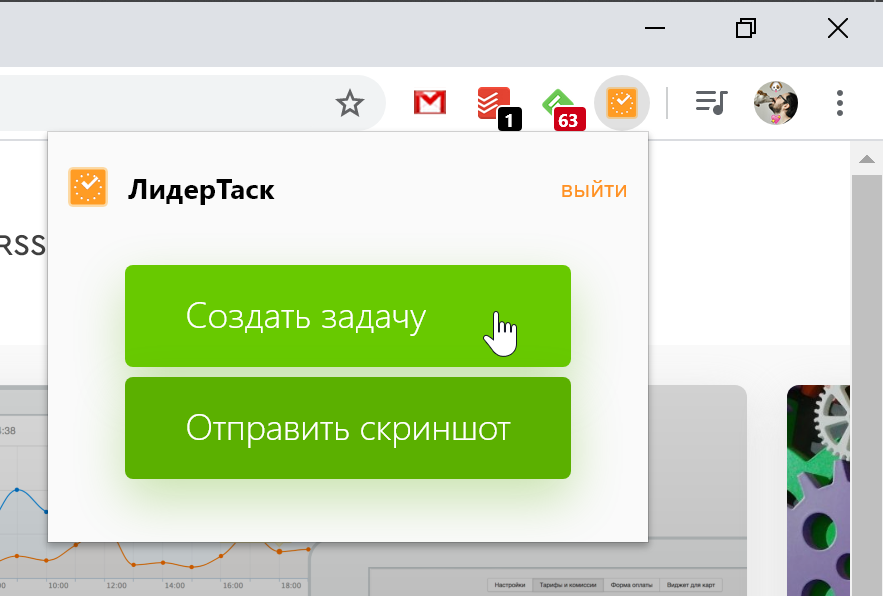Image resolution: width=883 pixels, height=596 pixels.
Task: Open the Feedly extension showing 63
Action: [563, 109]
